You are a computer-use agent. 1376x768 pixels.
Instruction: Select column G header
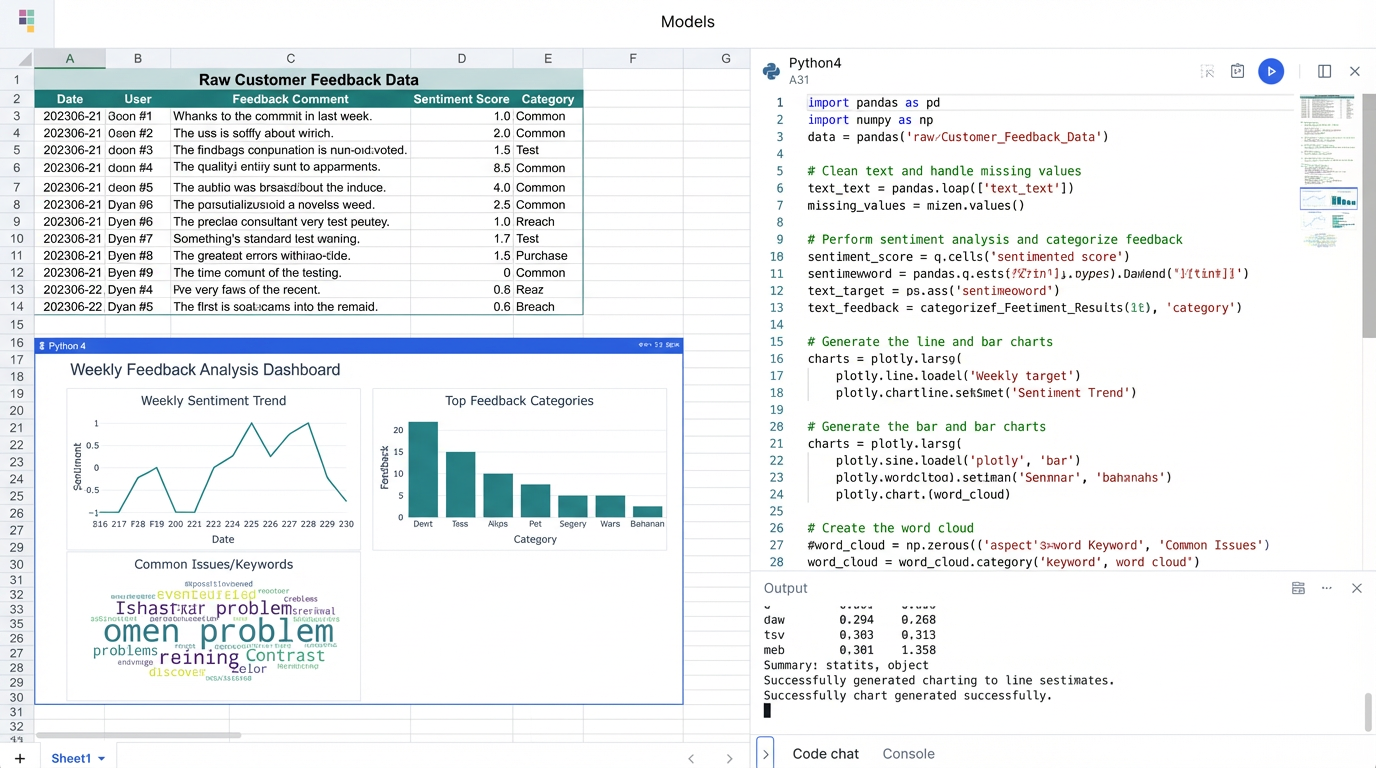click(x=726, y=59)
